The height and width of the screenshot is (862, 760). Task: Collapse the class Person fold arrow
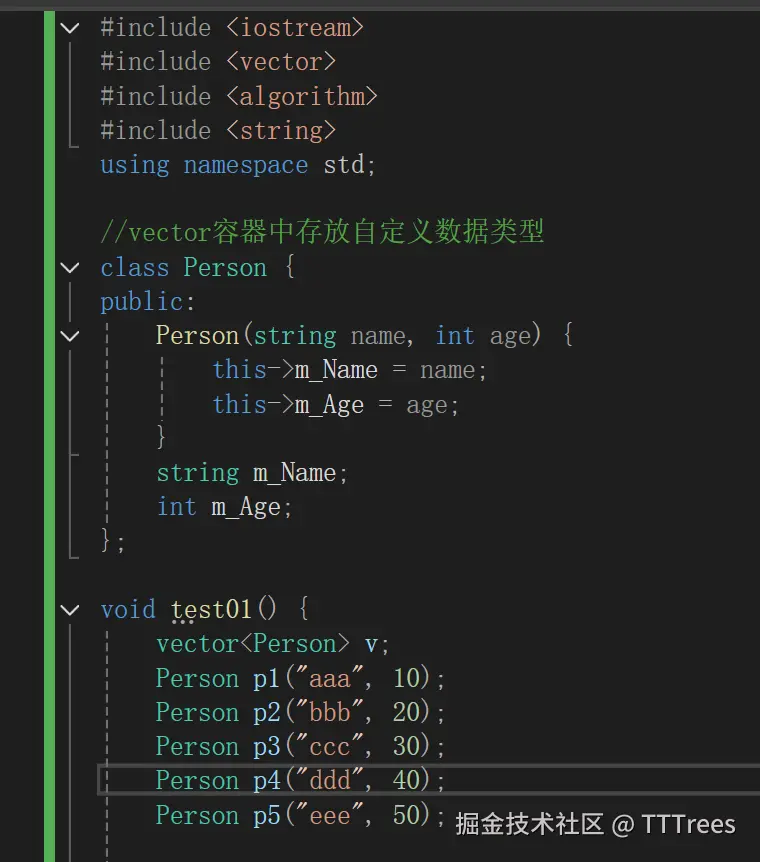(69, 267)
